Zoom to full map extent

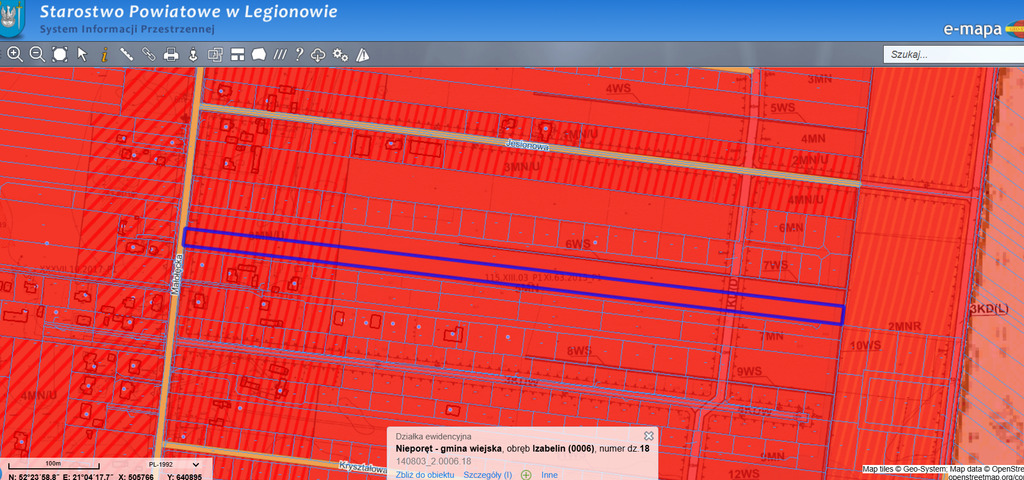pos(59,55)
